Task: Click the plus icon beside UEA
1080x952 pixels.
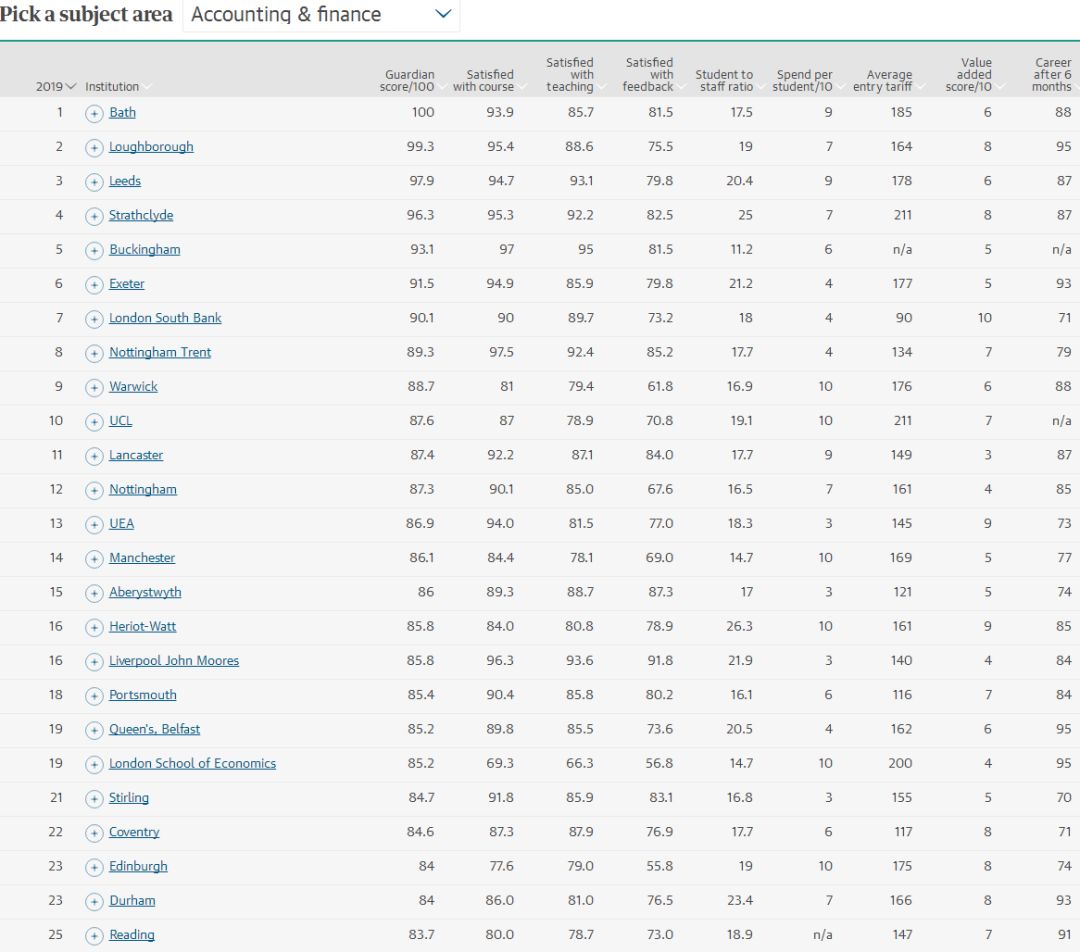Action: (94, 525)
